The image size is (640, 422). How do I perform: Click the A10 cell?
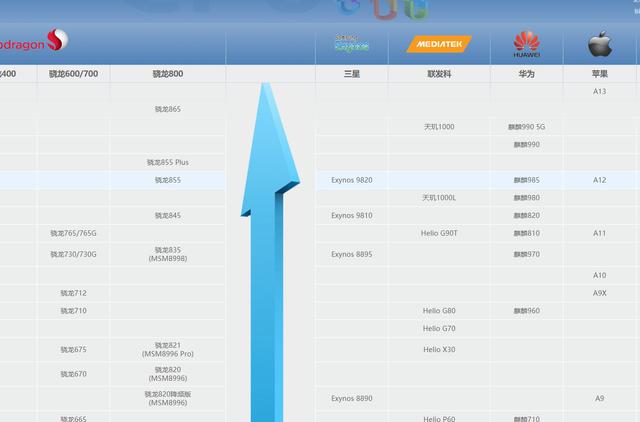click(600, 275)
